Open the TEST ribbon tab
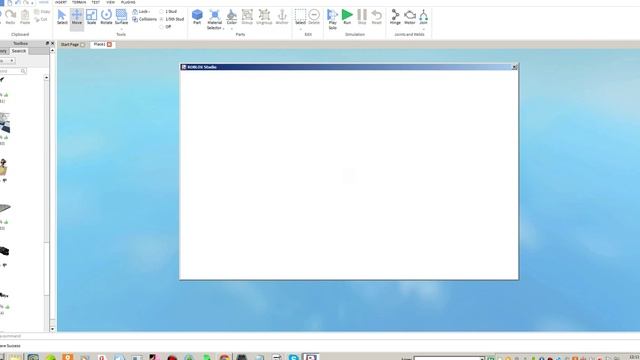Image resolution: width=640 pixels, height=360 pixels. point(96,2)
